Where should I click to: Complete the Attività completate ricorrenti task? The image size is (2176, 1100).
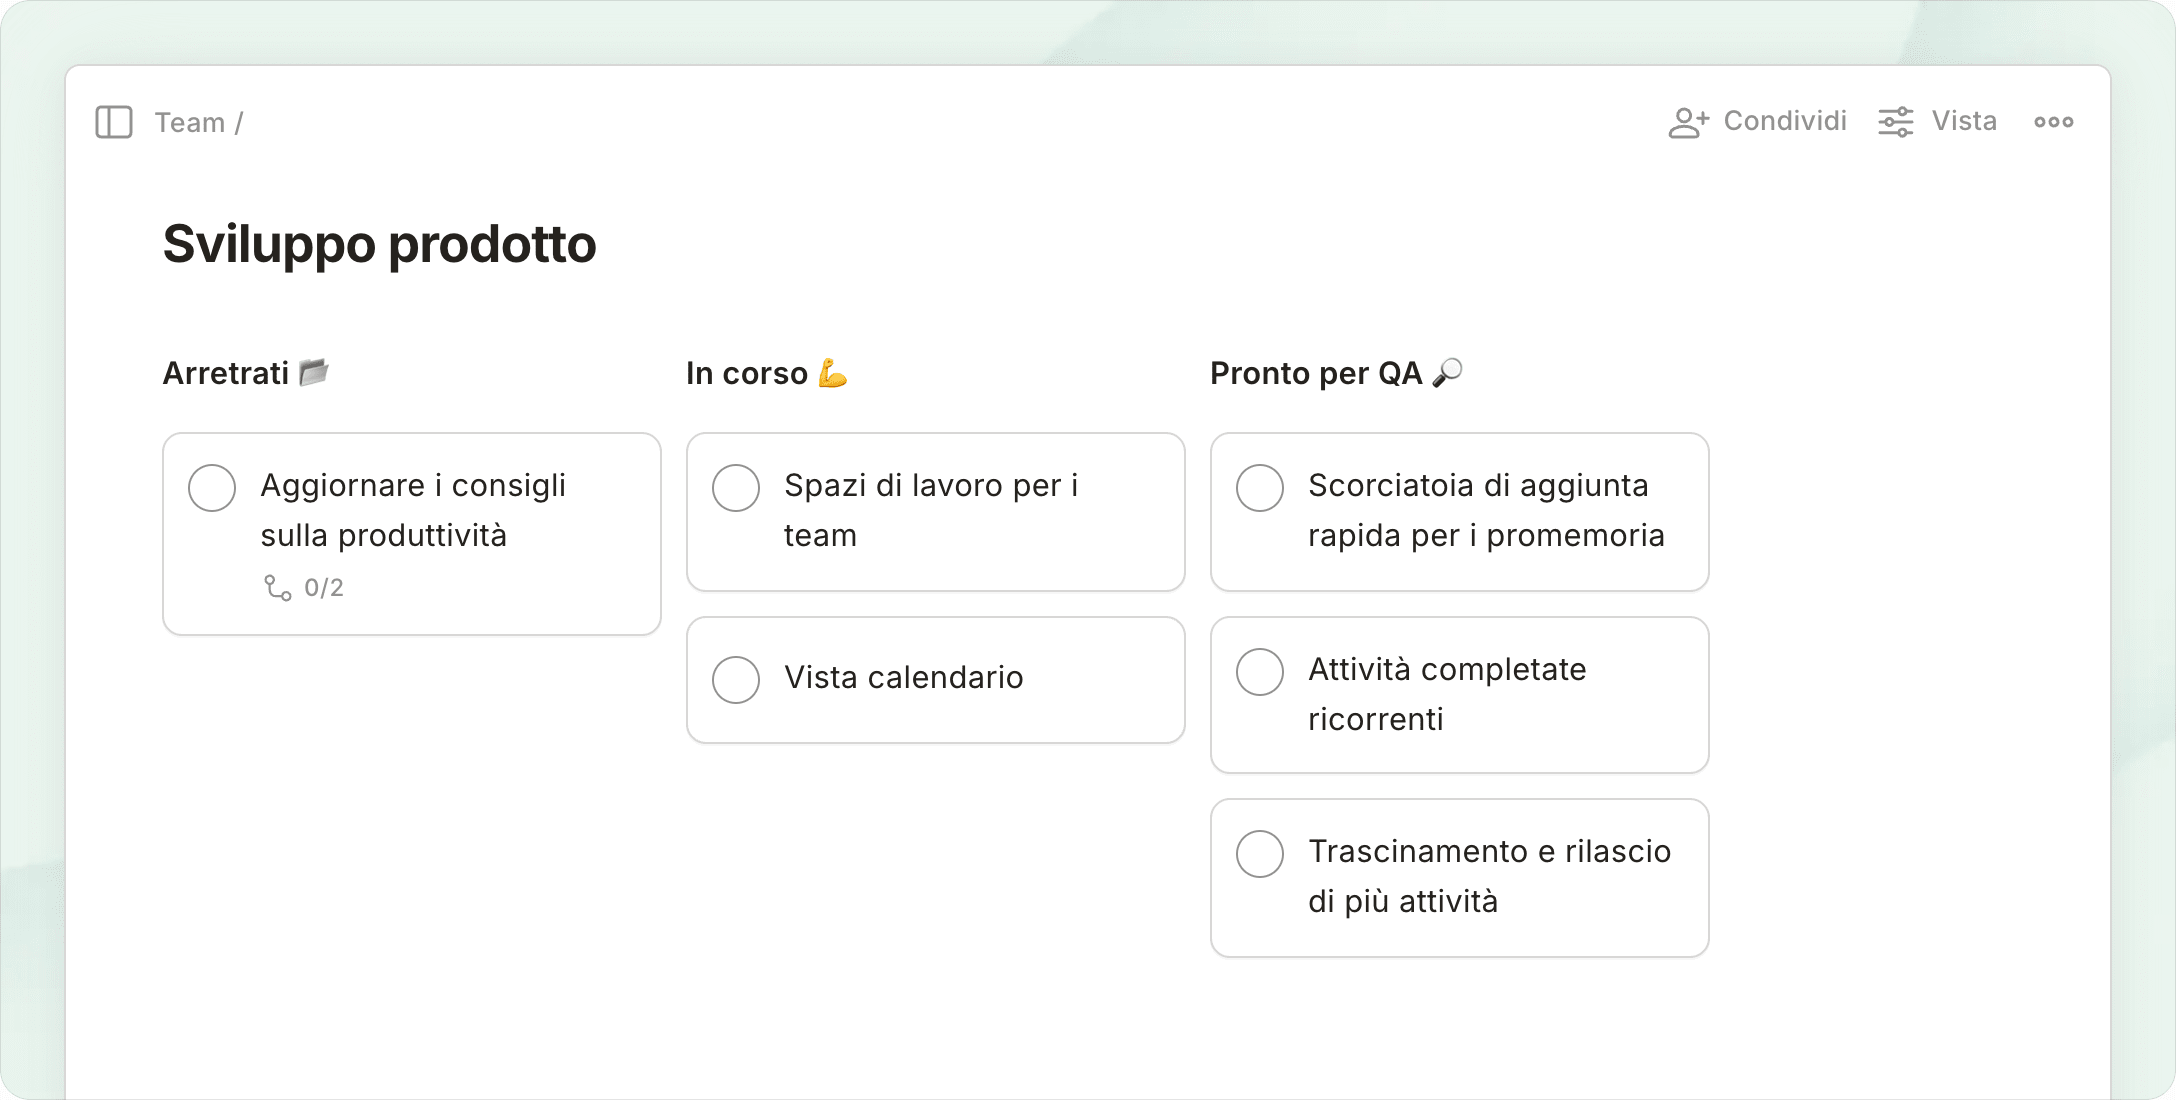tap(1260, 672)
